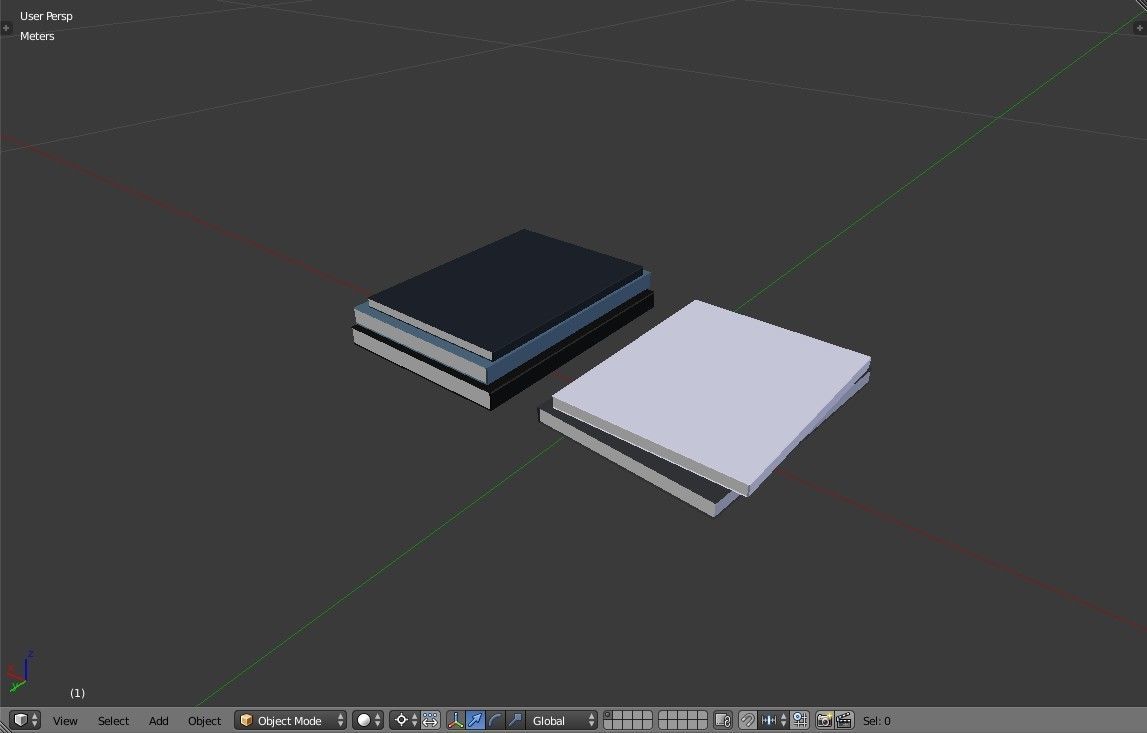1147x733 pixels.
Task: Click the Sel: 0 status text
Action: point(876,721)
